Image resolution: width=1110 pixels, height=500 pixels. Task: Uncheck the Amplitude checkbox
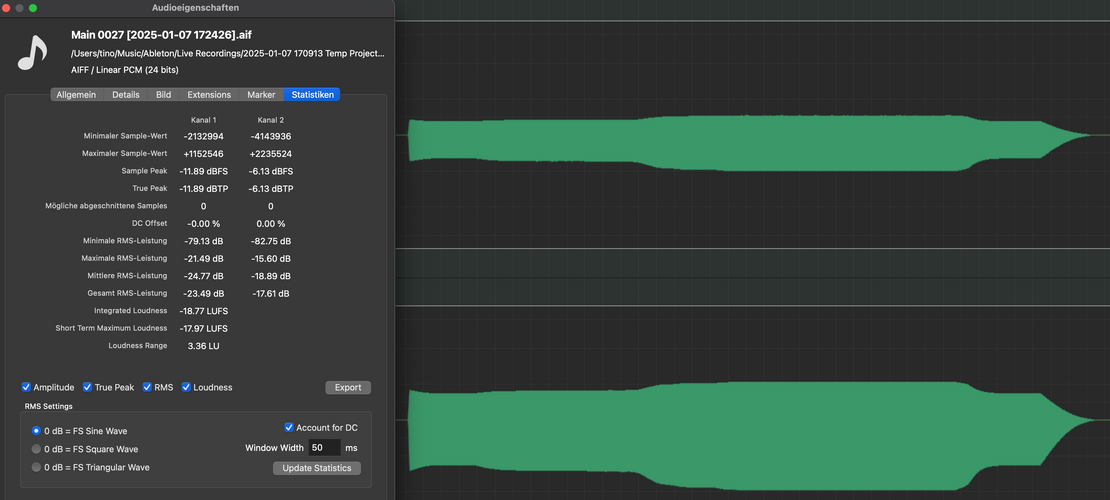(x=26, y=387)
